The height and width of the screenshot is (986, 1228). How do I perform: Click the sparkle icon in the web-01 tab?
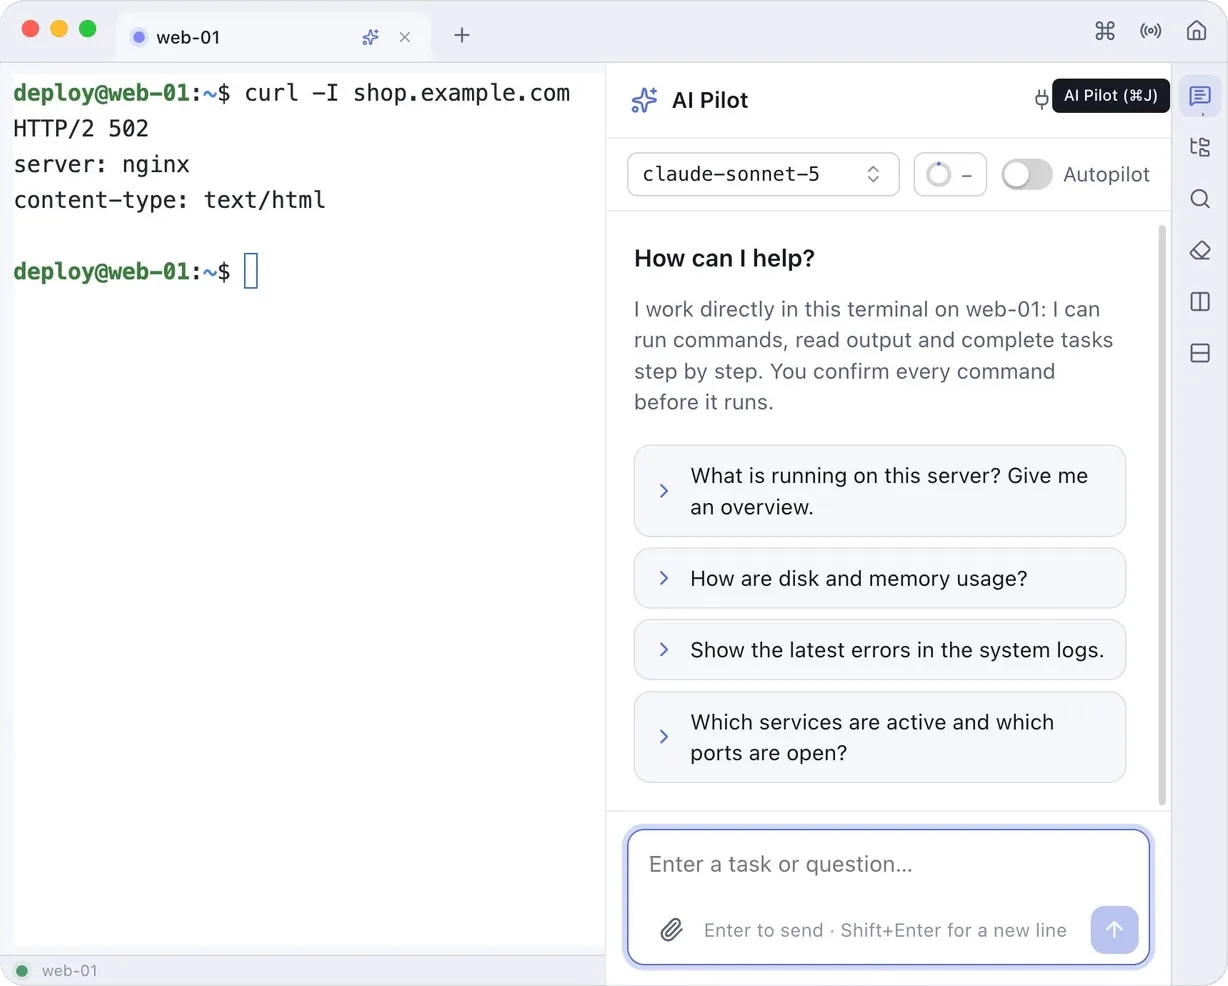(371, 37)
